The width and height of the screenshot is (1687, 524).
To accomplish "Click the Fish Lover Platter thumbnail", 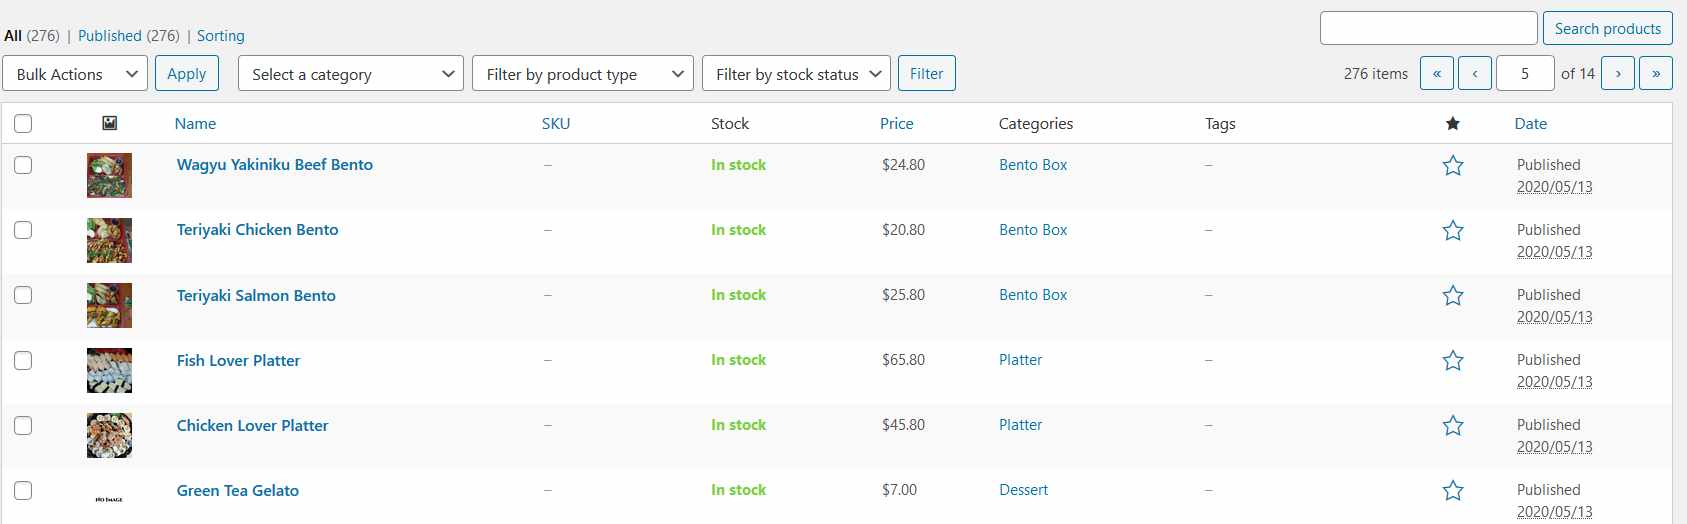I will [109, 371].
